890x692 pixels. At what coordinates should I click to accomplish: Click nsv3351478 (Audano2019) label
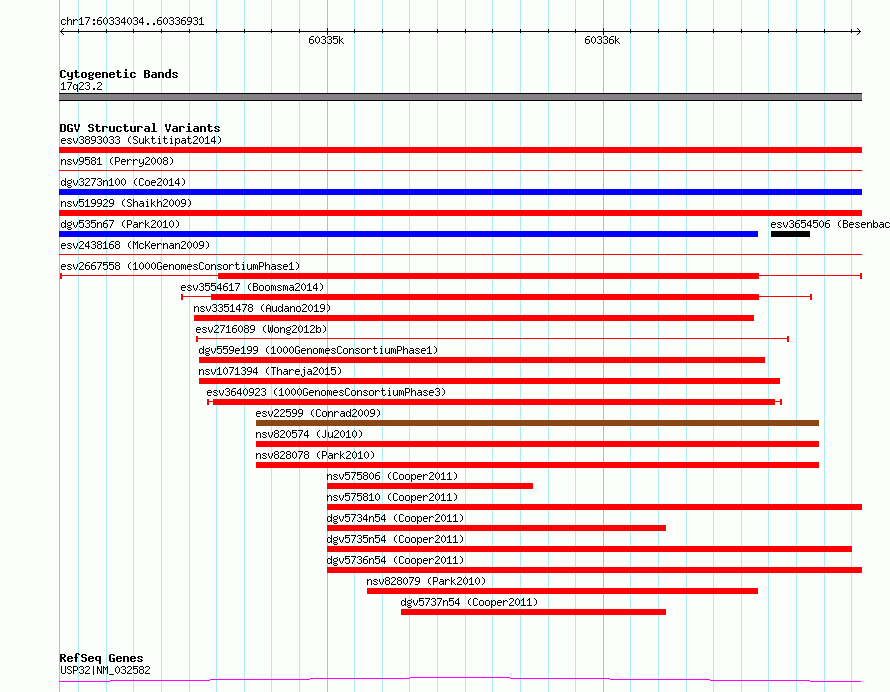point(262,308)
